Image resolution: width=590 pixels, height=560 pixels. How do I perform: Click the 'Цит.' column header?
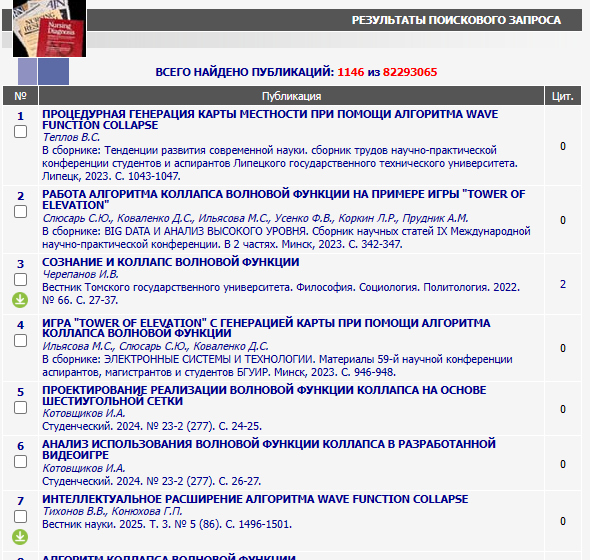(x=563, y=96)
